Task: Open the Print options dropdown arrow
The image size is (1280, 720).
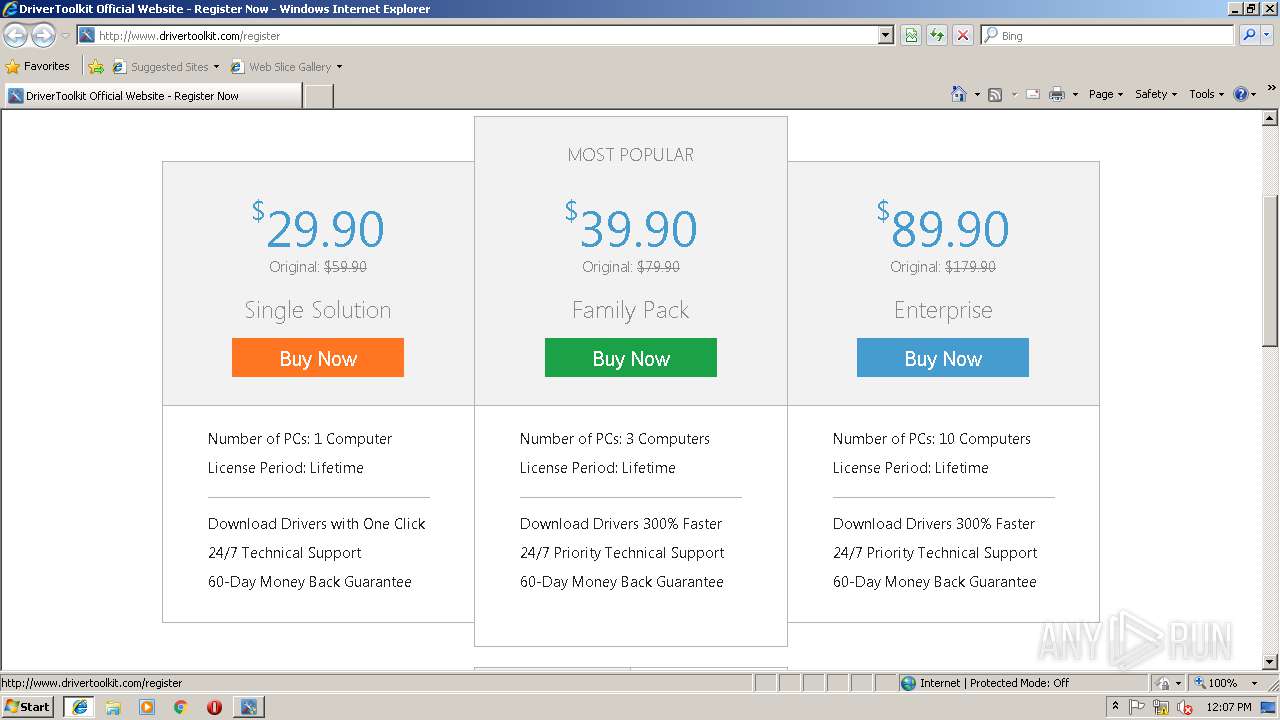Action: (x=1075, y=94)
